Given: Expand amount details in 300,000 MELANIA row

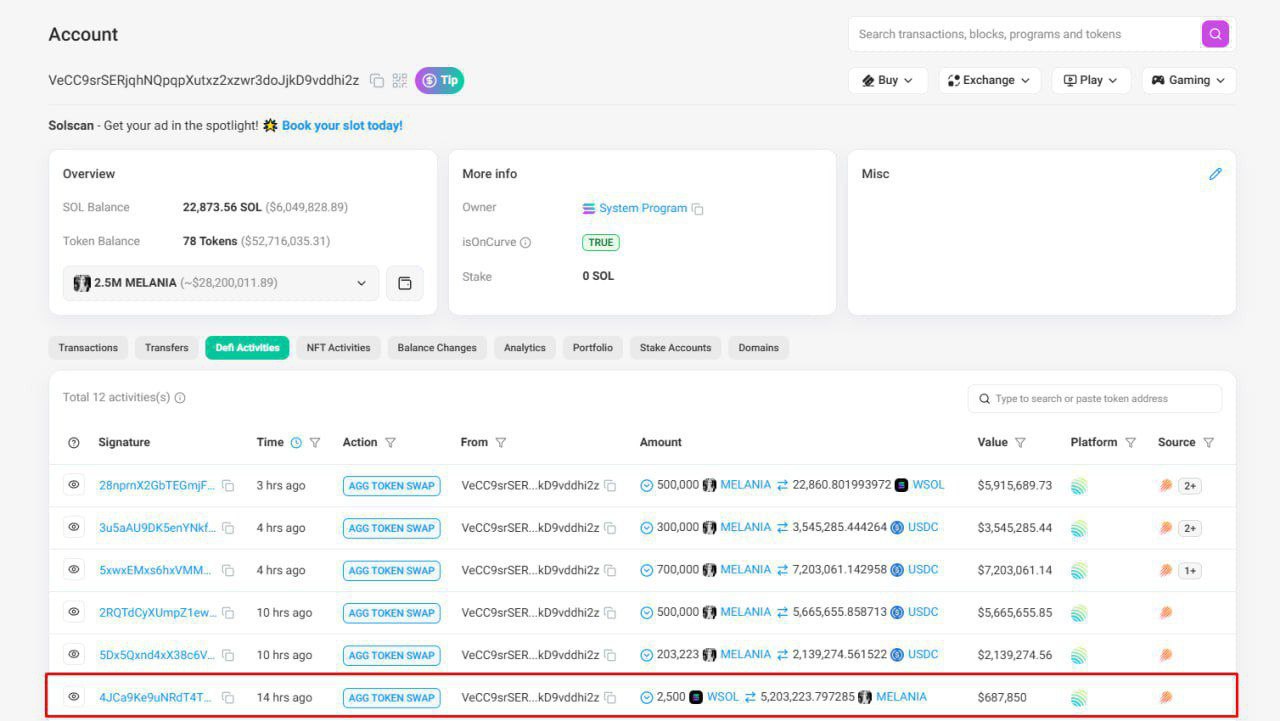Looking at the screenshot, I should coord(646,528).
